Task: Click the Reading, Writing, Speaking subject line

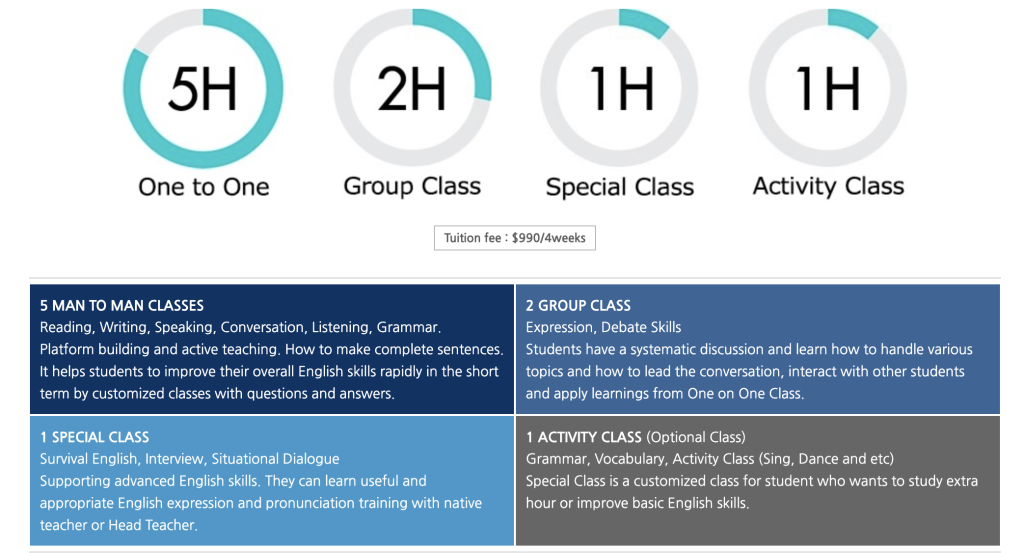Action: (x=240, y=327)
